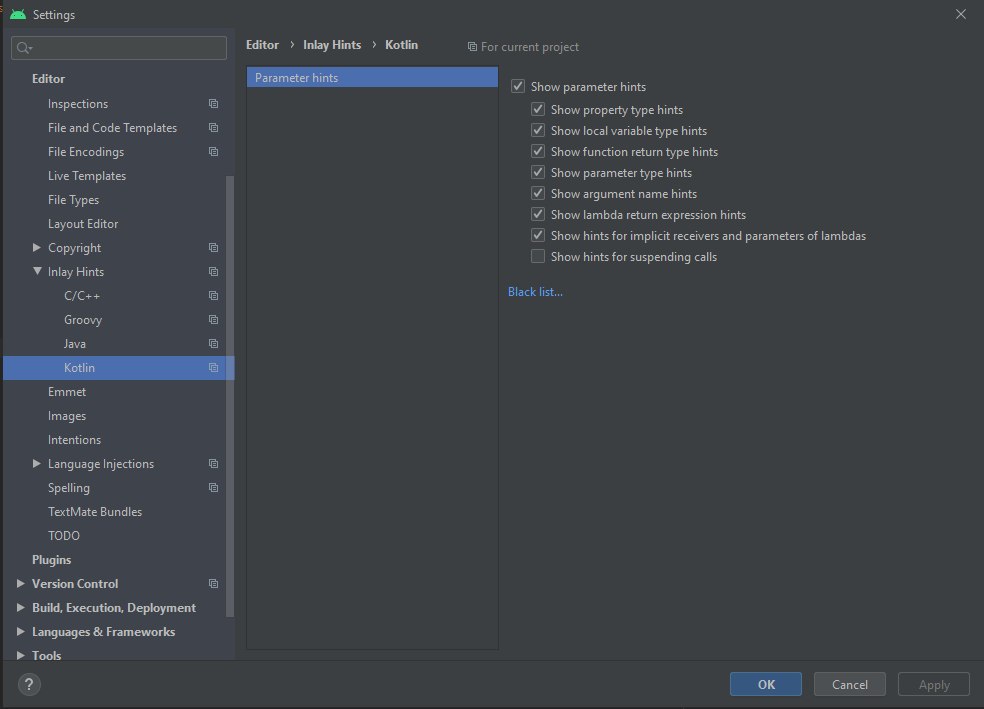Select C/C++ under Inlay Hints
984x709 pixels.
[82, 296]
